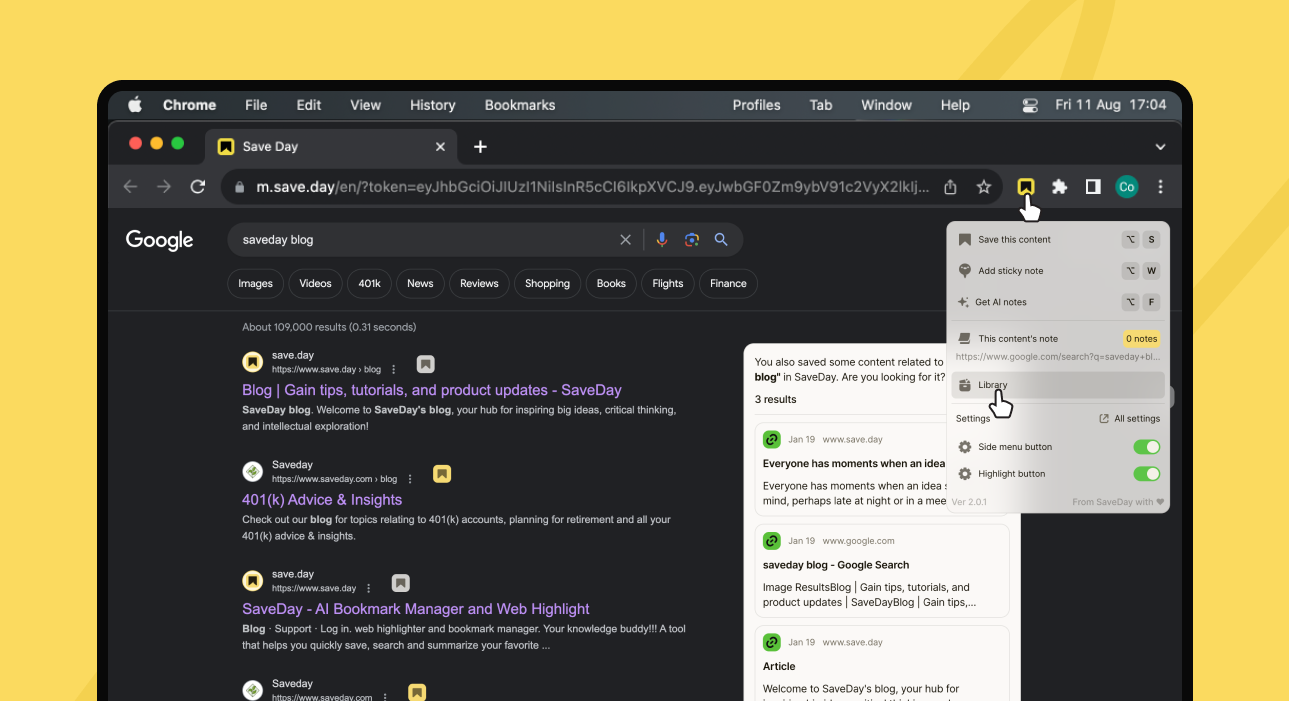Toggle Chrome side panel icon
The image size is (1289, 701).
coord(1093,187)
